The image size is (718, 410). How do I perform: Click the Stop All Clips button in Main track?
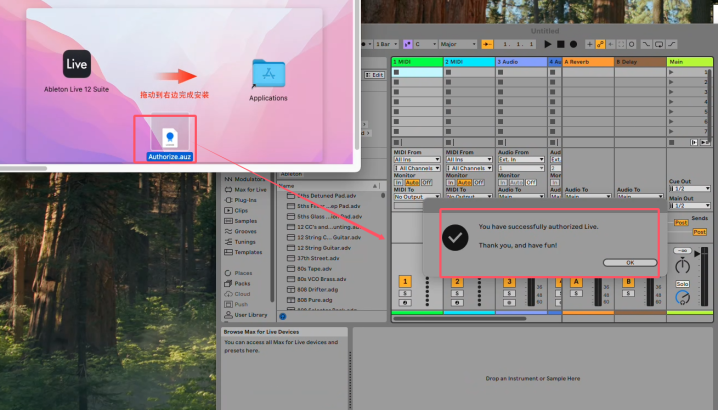click(x=671, y=142)
